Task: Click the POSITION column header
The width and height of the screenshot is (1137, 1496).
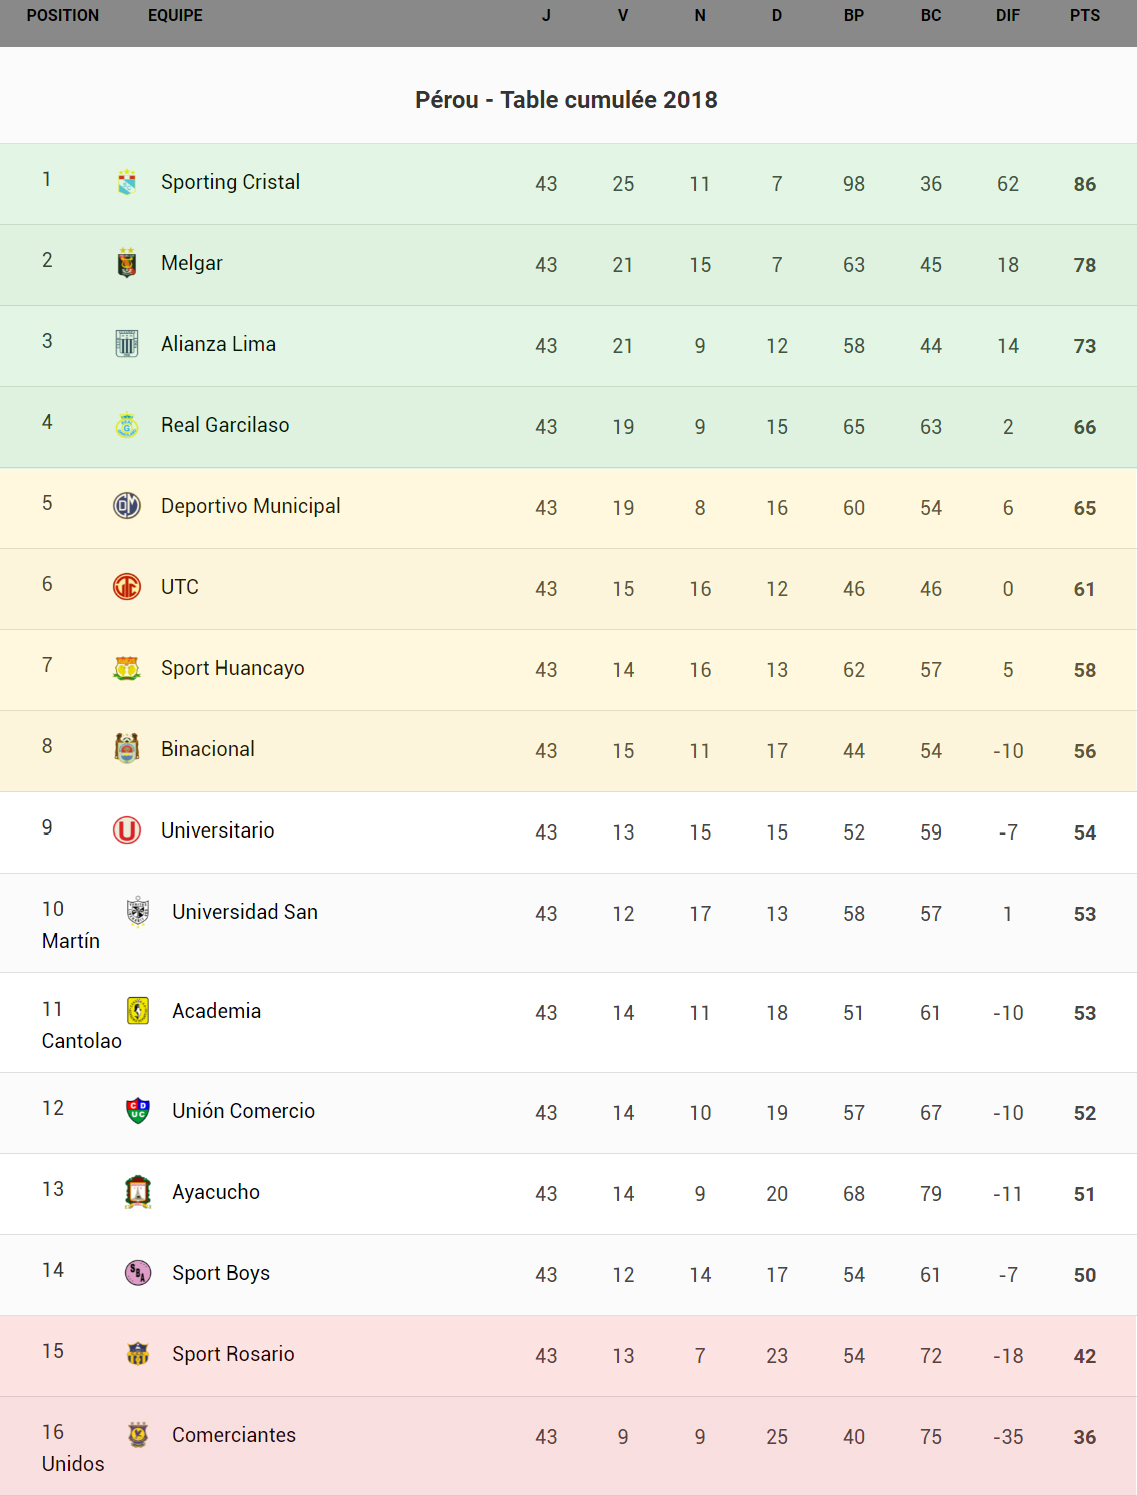Action: click(x=63, y=16)
